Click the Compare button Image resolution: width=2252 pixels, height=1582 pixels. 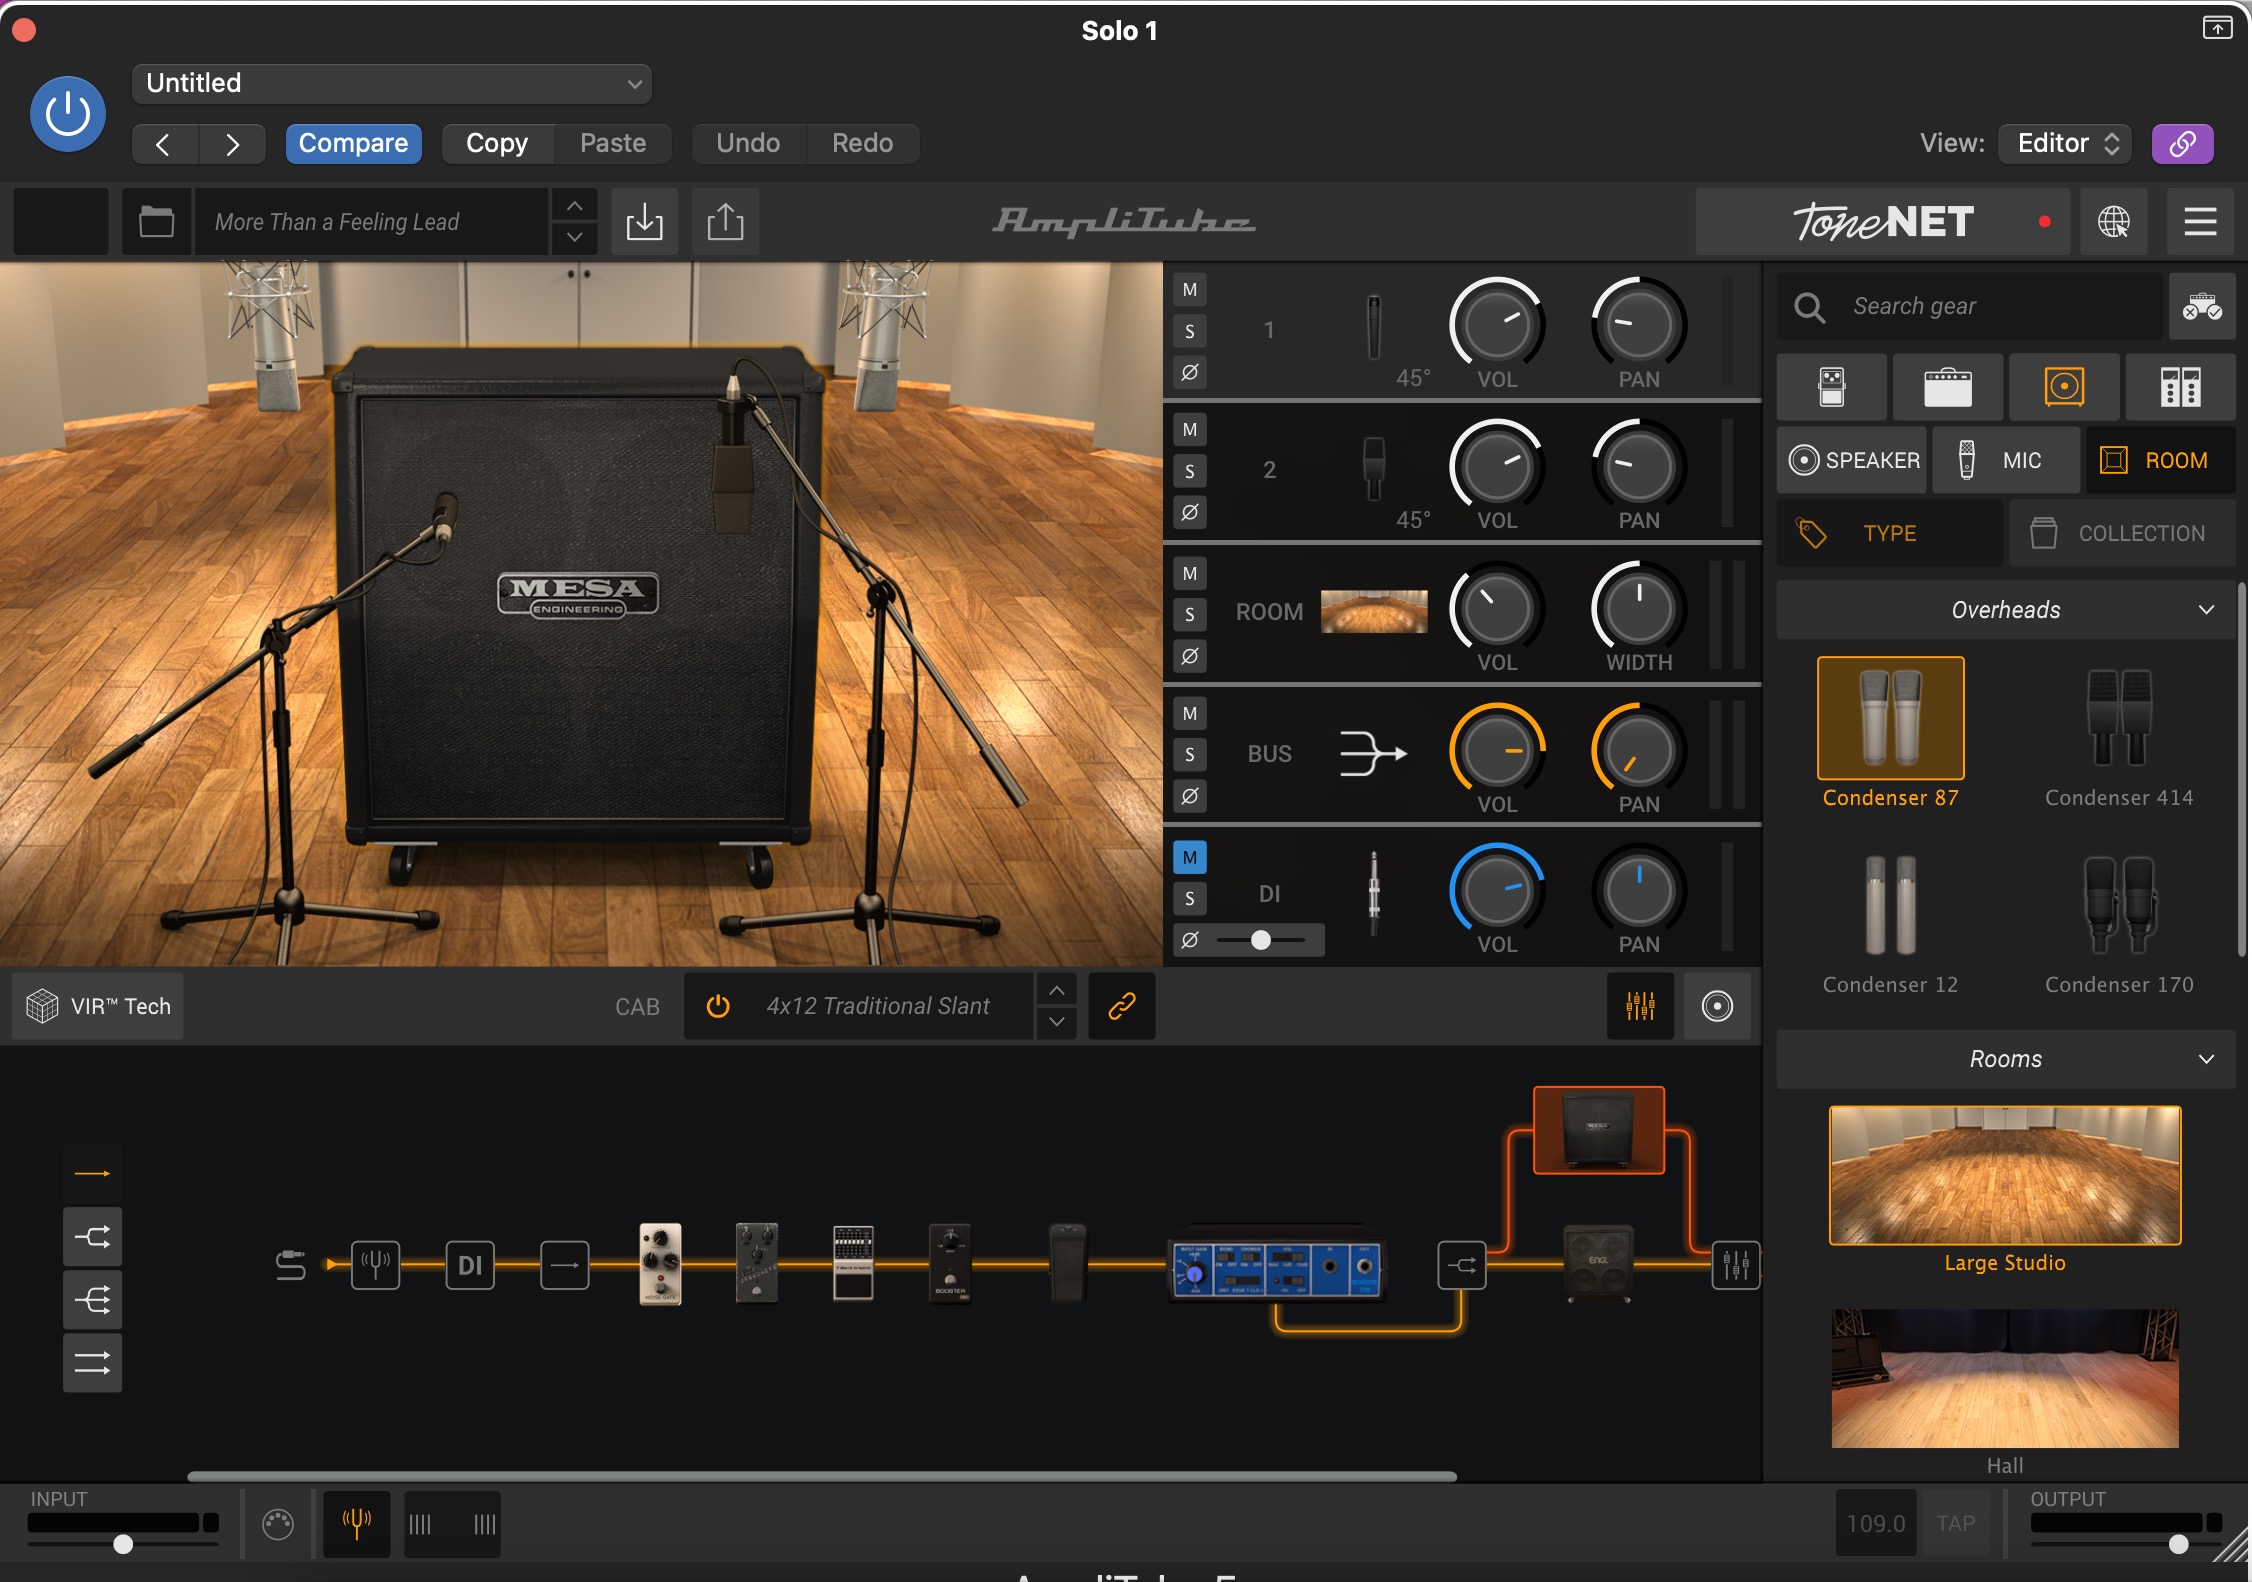tap(353, 143)
